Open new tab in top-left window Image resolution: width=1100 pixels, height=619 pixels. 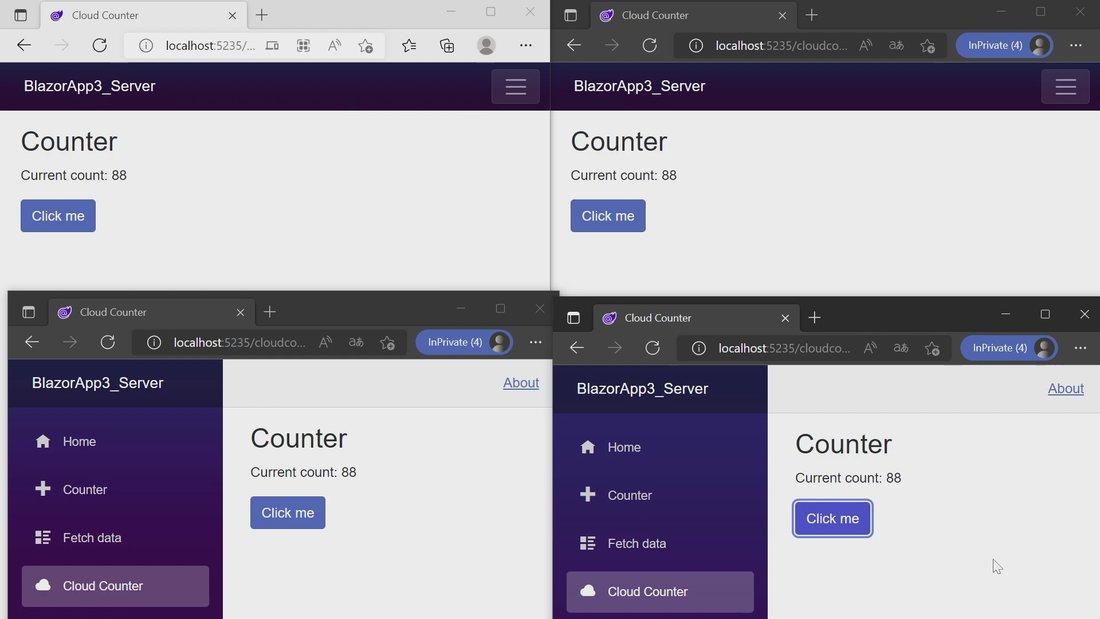262,15
